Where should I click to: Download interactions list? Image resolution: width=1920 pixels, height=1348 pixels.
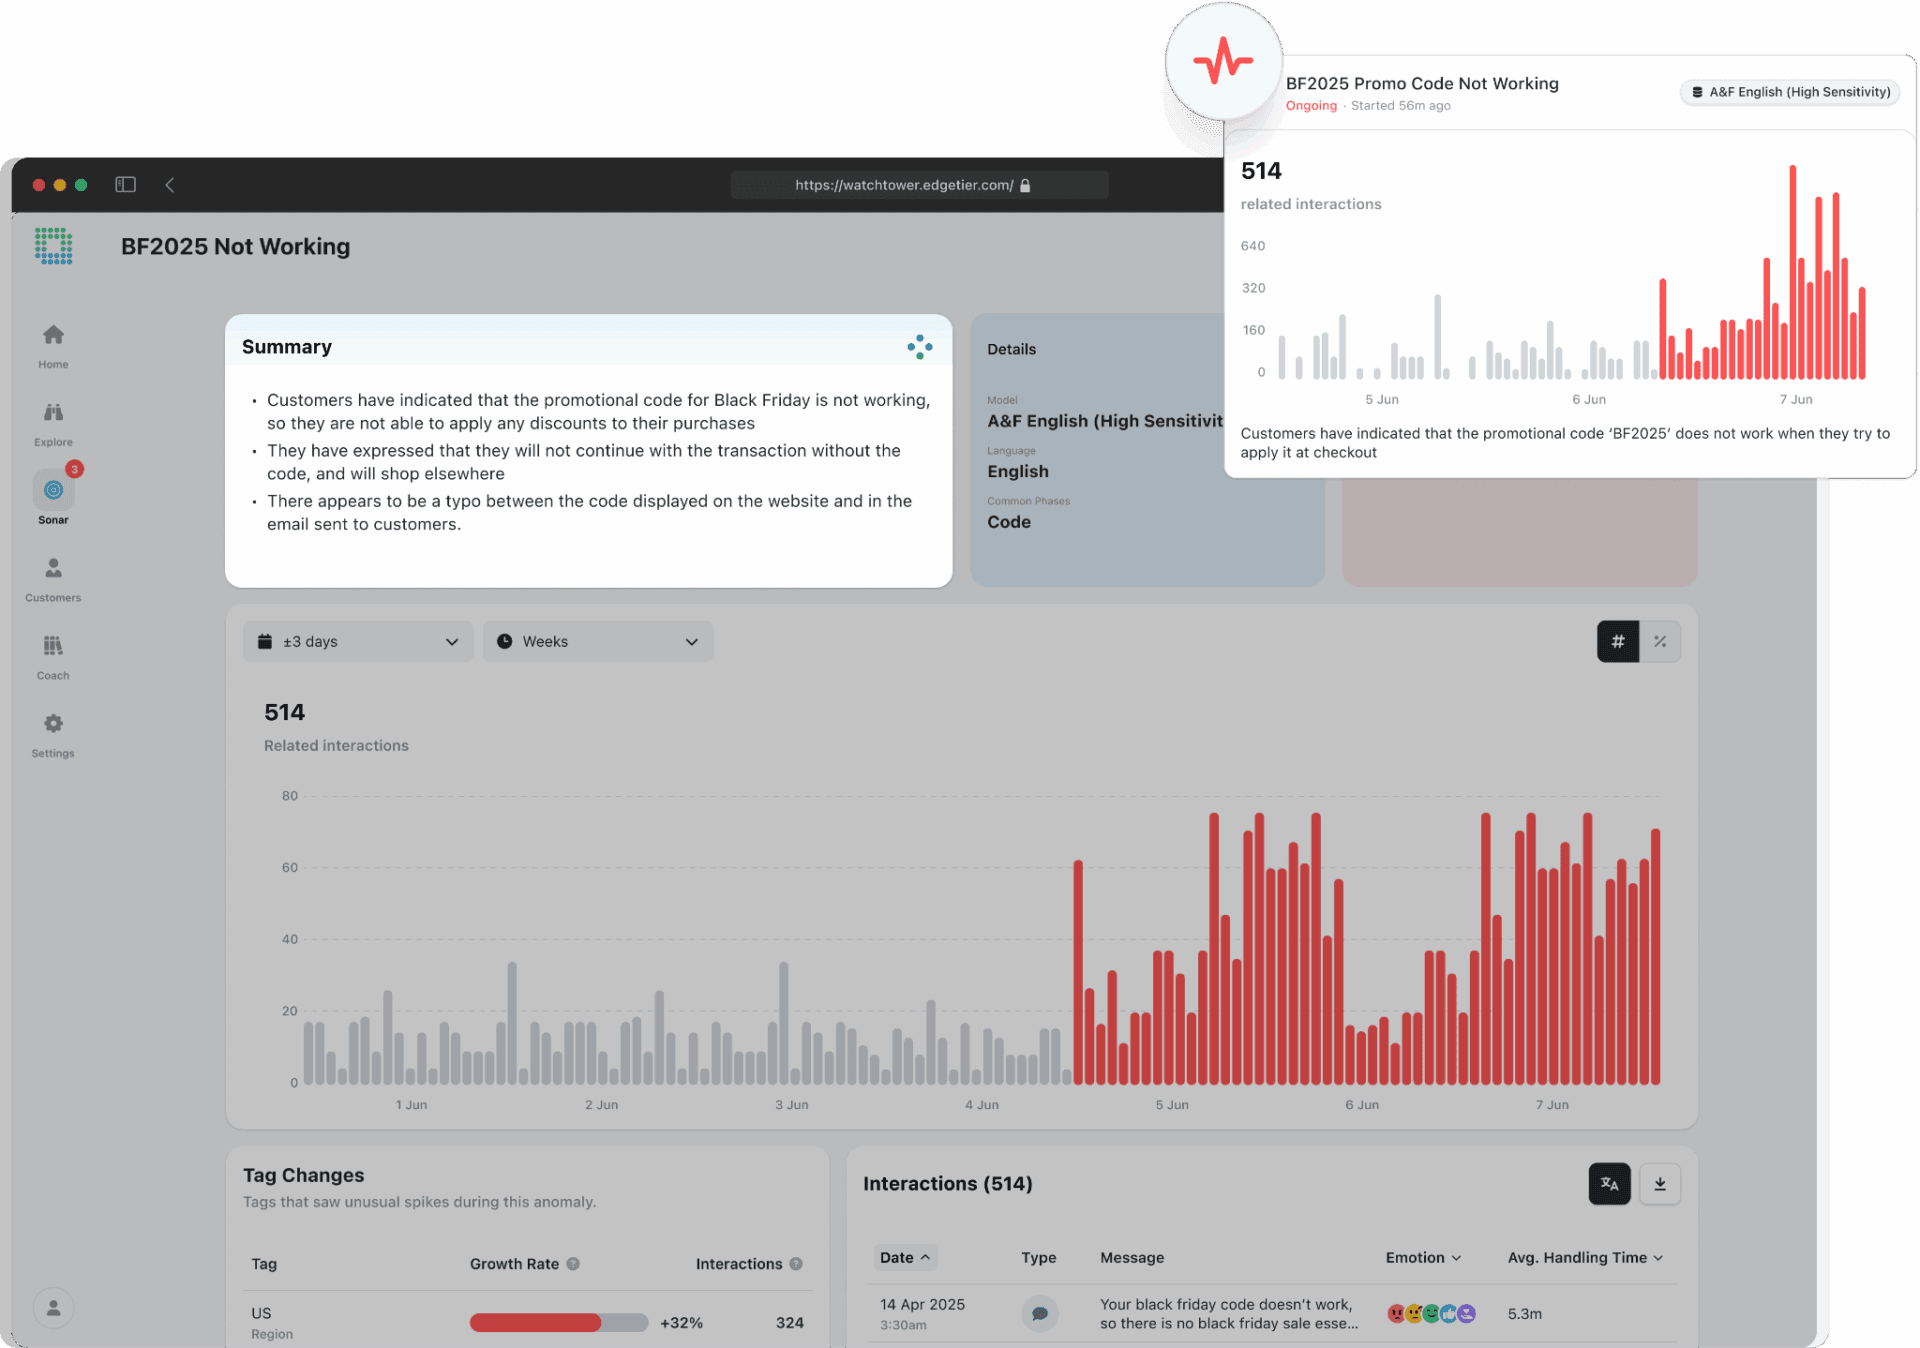pos(1660,1184)
